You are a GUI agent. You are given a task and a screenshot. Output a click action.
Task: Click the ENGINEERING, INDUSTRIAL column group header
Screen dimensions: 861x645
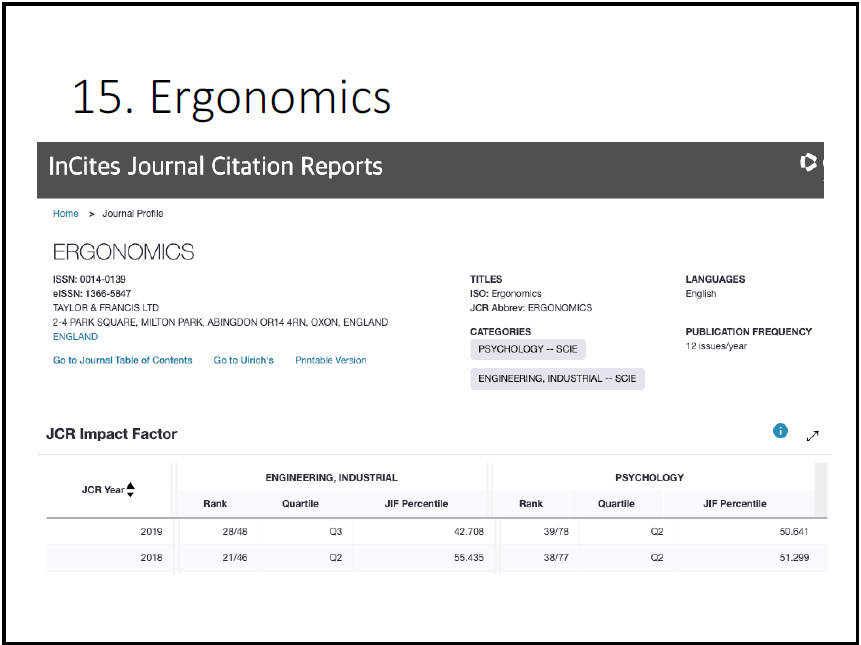point(331,478)
